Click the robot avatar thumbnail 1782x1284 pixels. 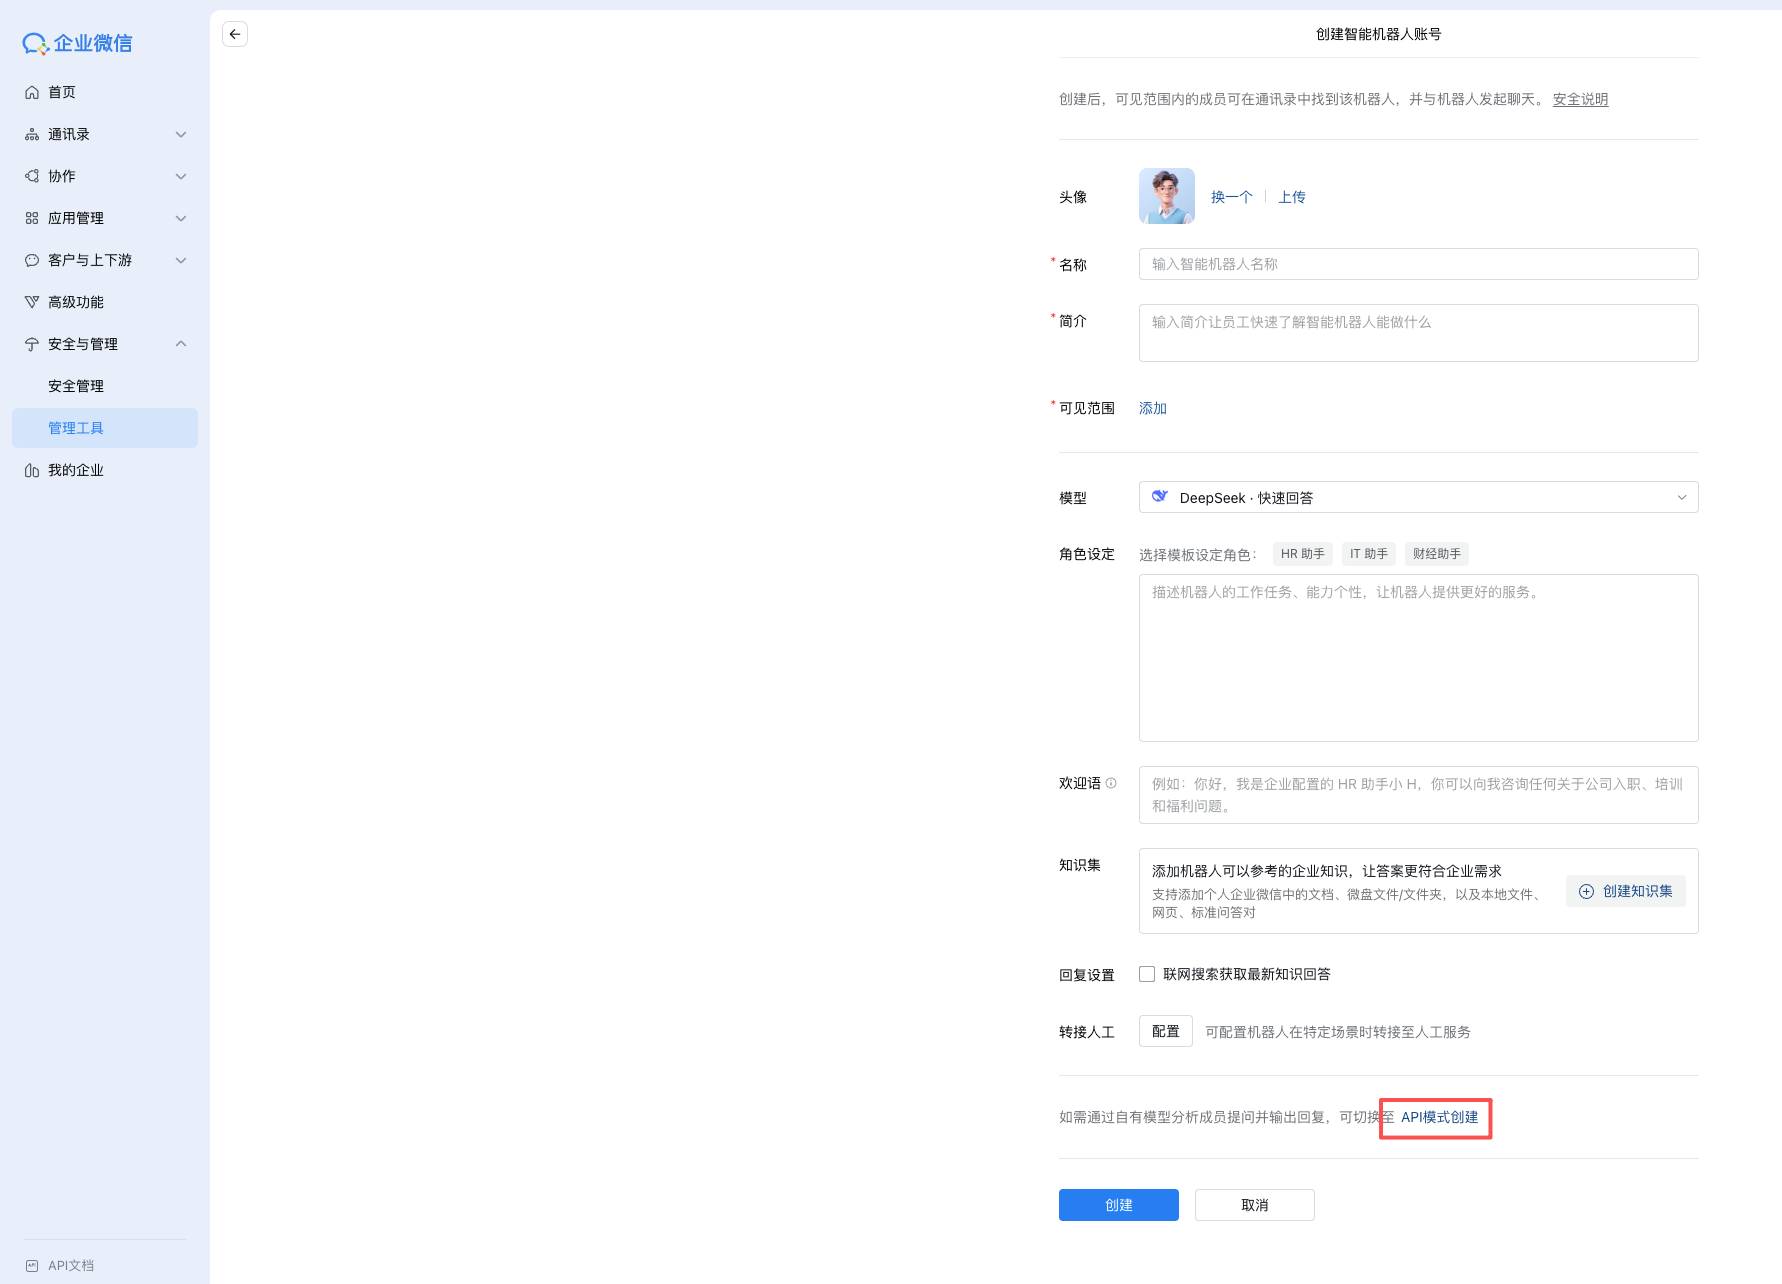1166,196
